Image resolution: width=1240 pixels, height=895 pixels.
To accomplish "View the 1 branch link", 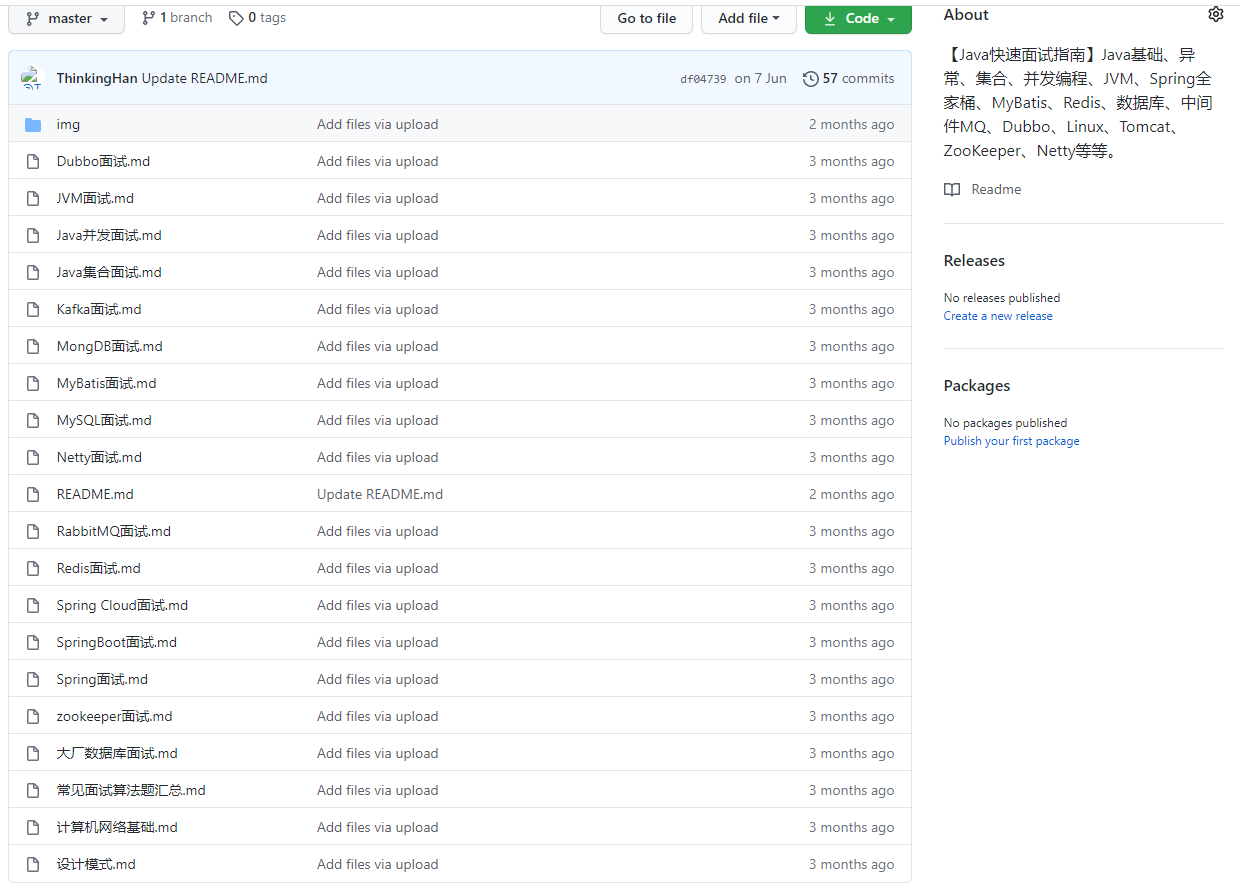I will pos(177,18).
